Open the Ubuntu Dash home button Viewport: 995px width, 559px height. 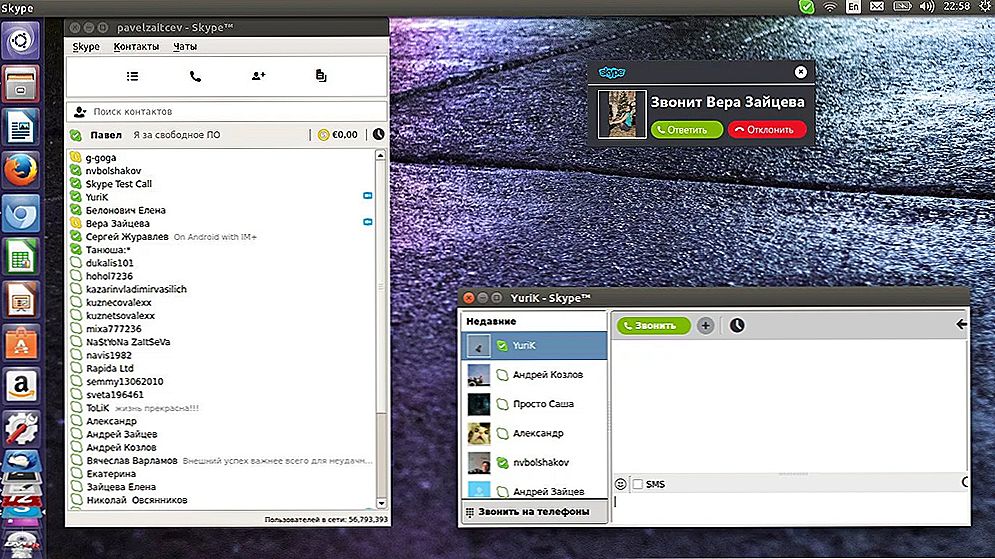(21, 41)
